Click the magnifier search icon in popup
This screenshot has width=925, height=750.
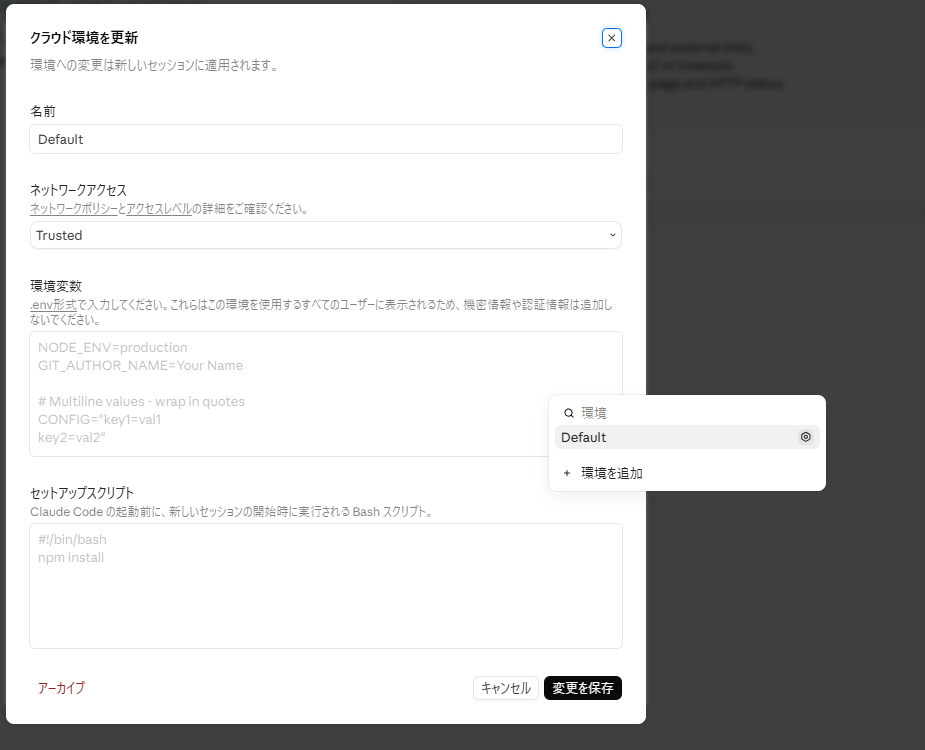[569, 413]
